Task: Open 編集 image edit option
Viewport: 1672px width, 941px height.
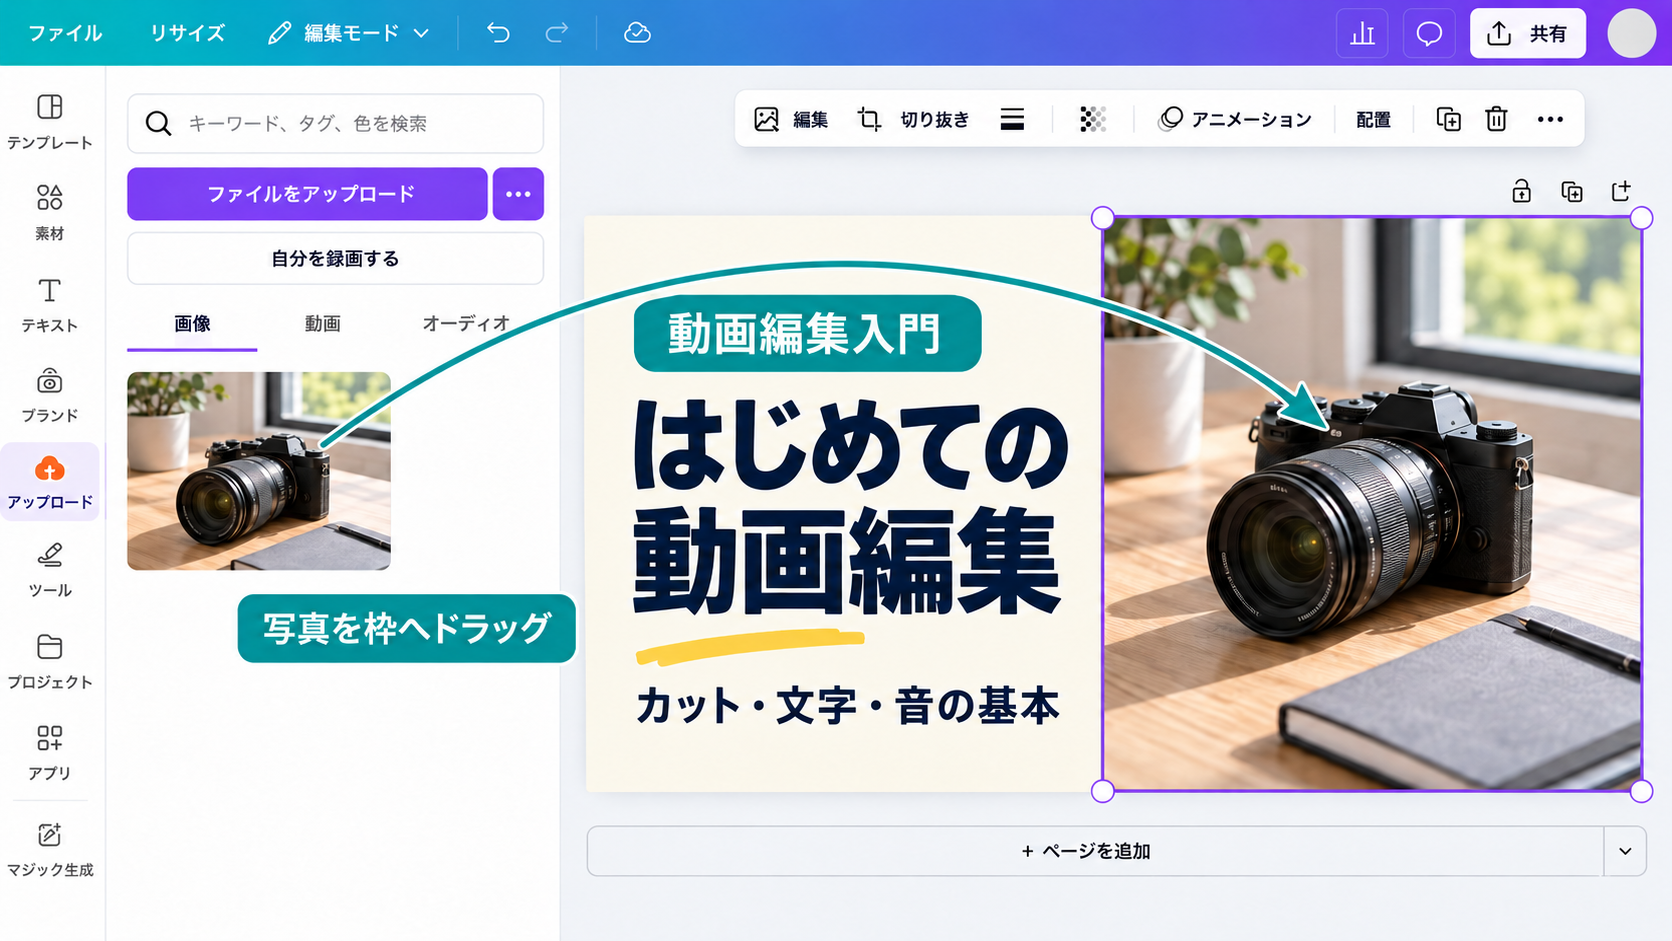Action: pyautogui.click(x=791, y=119)
